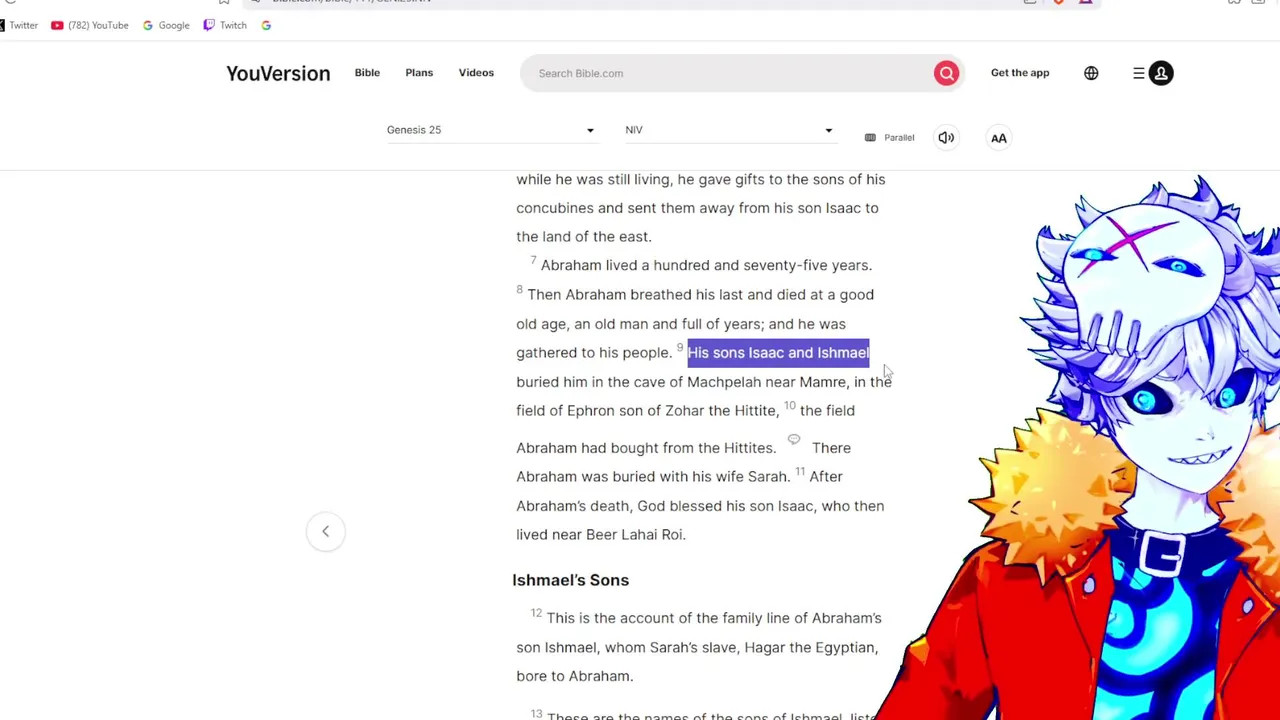
Task: Open the YouTube bookmark
Action: 90,25
